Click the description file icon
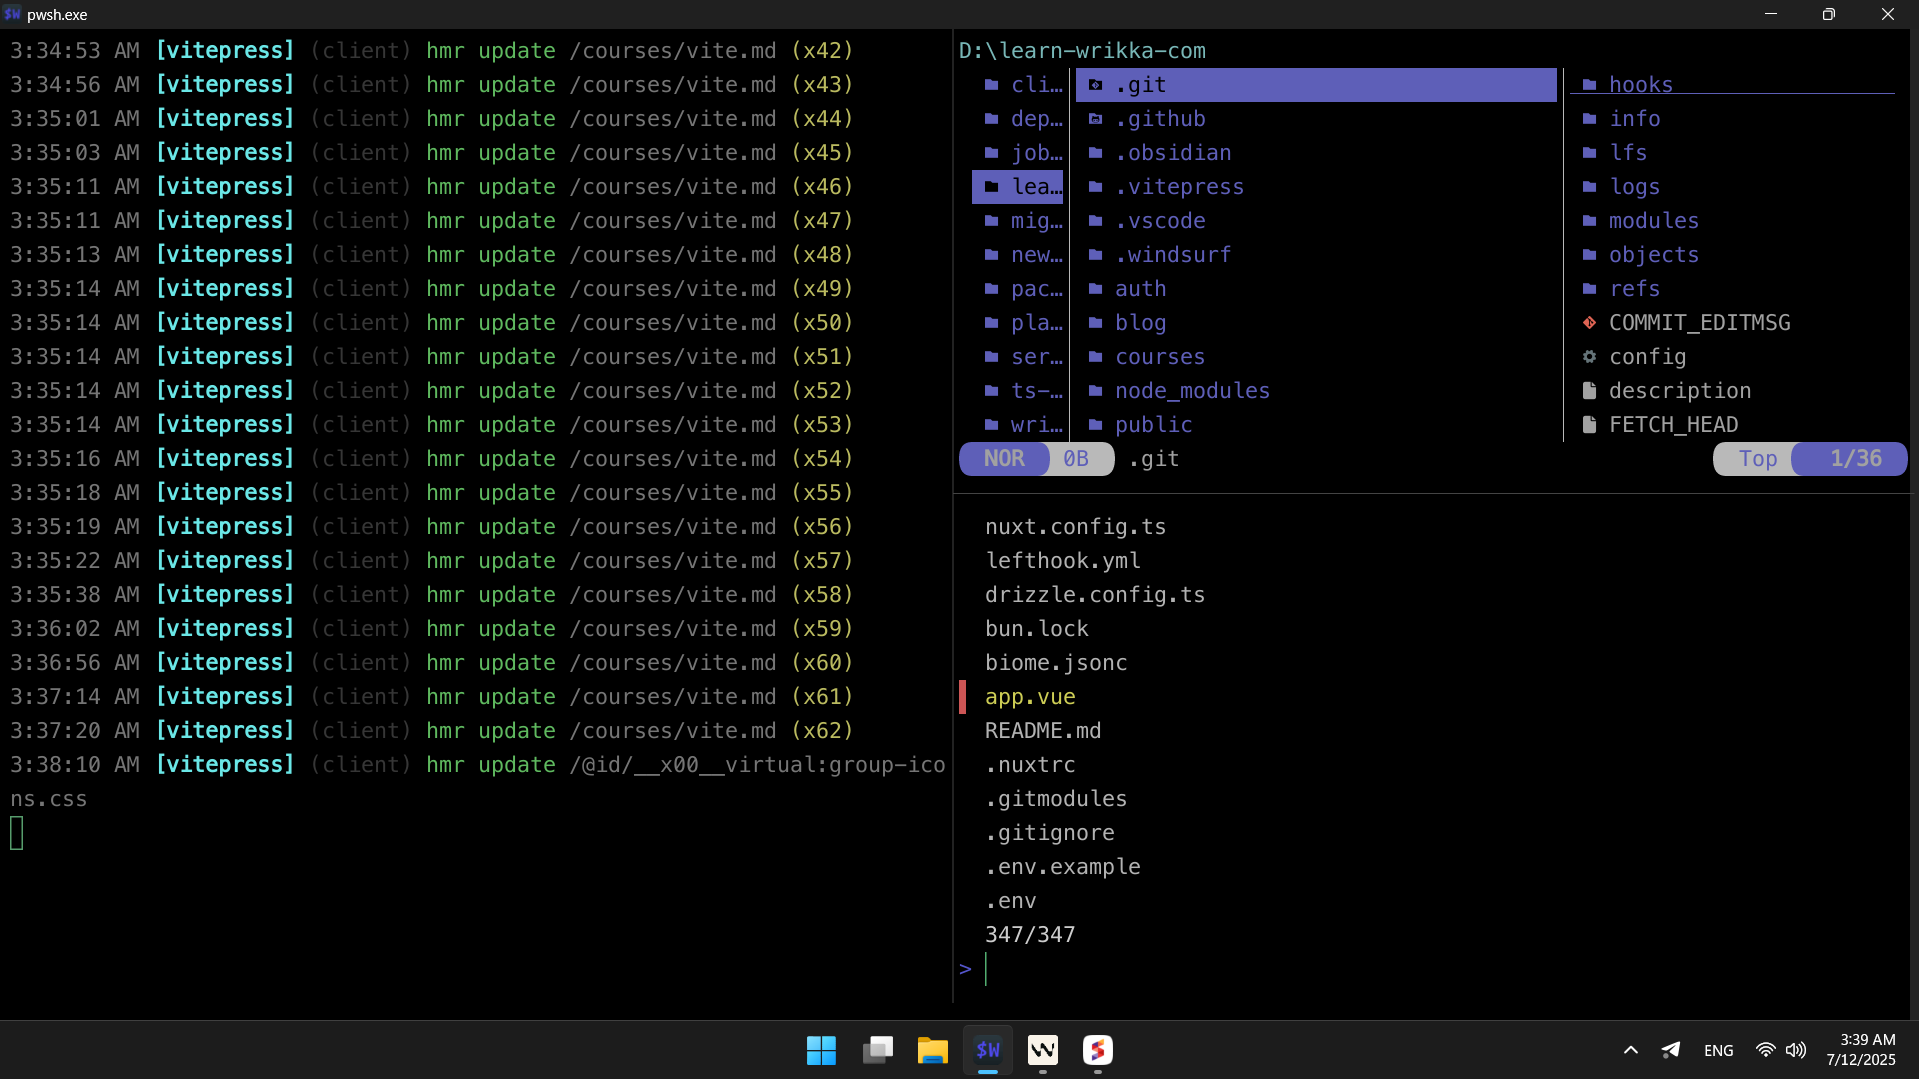Screen dimensions: 1919x1079 point(1590,391)
